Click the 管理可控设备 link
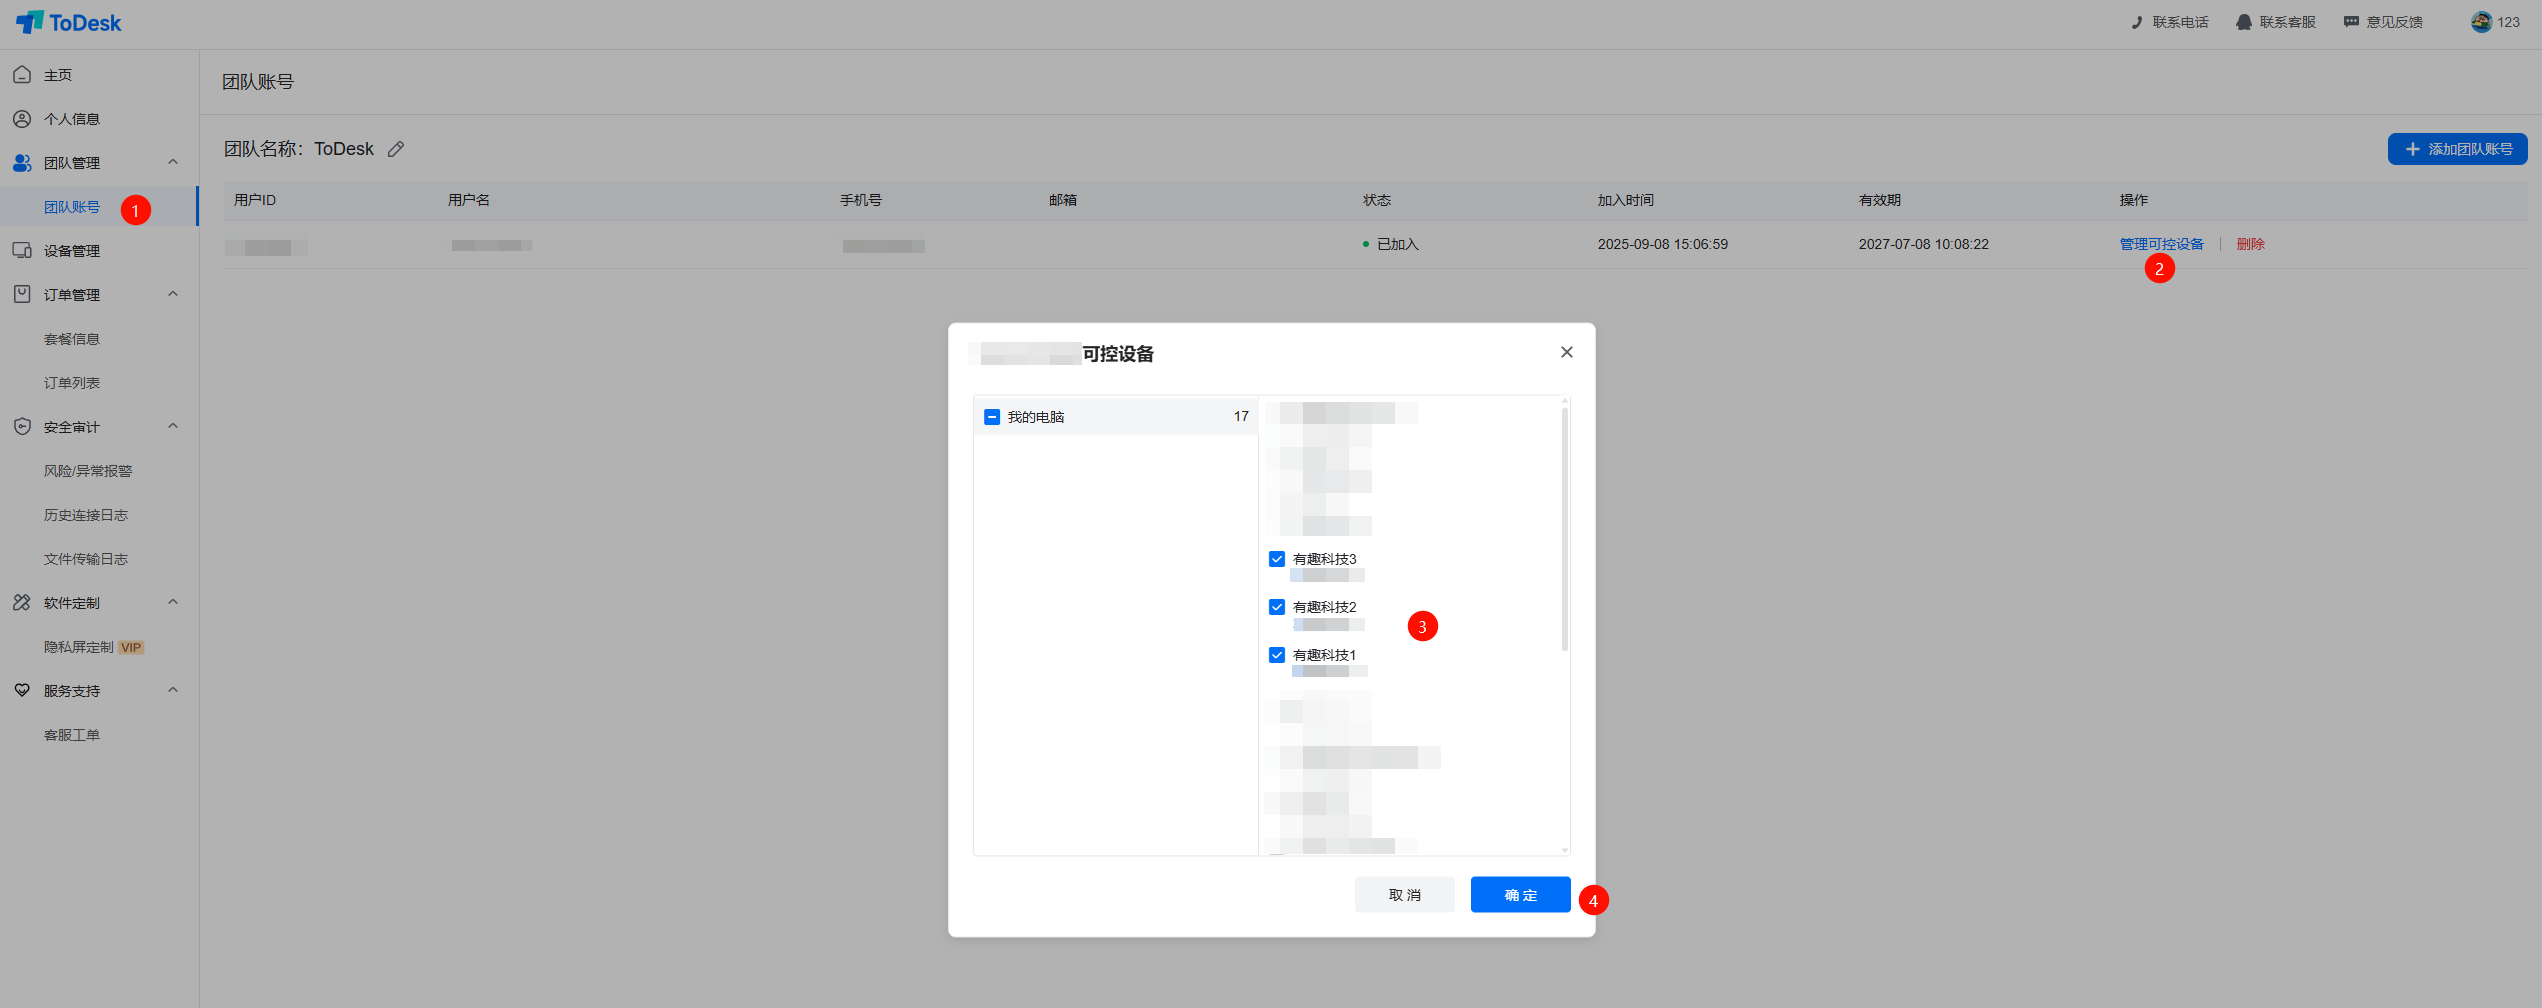Screen dimensions: 2542x1008 pos(2161,244)
